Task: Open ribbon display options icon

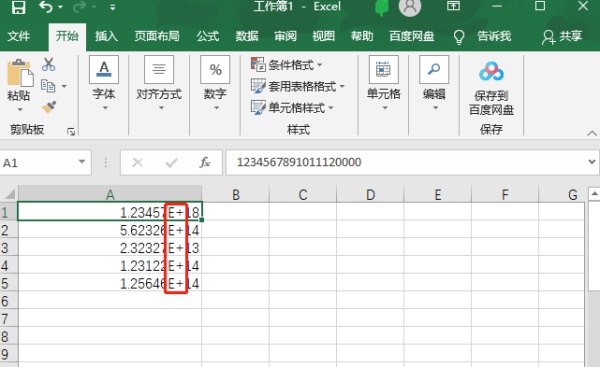Action: coord(453,6)
